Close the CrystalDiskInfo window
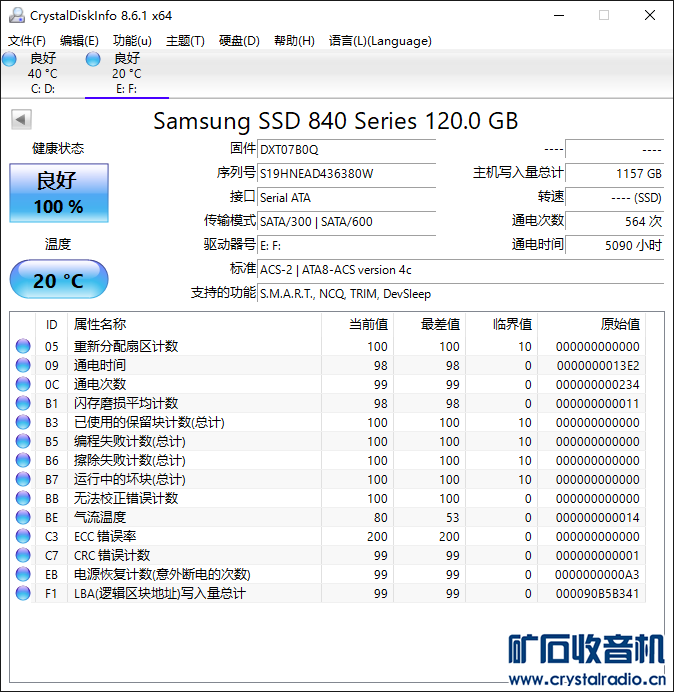 tap(650, 15)
